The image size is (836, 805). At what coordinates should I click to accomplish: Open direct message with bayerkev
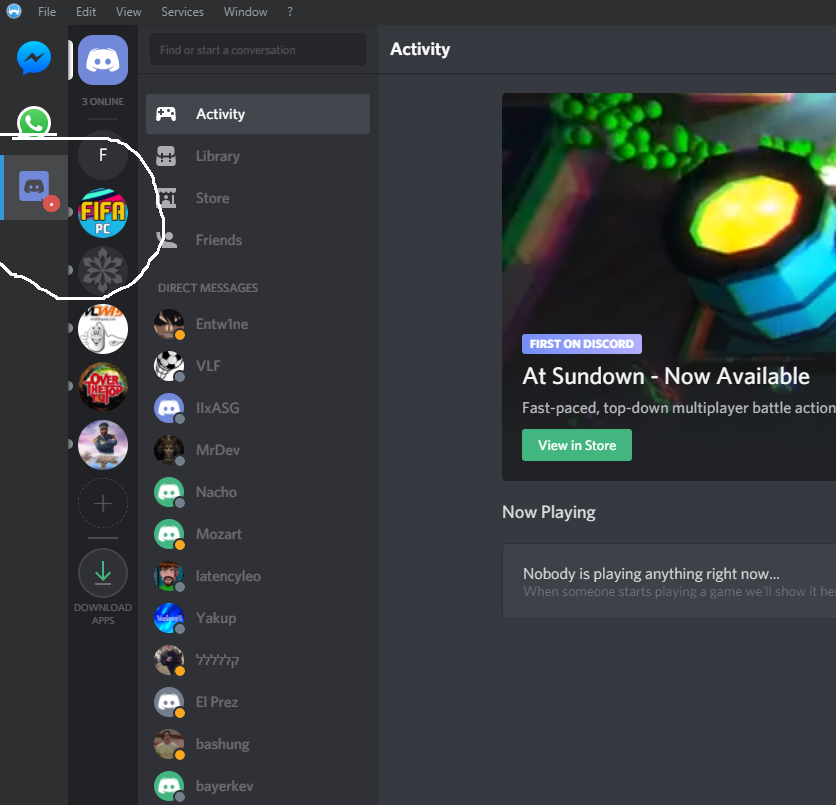258,786
